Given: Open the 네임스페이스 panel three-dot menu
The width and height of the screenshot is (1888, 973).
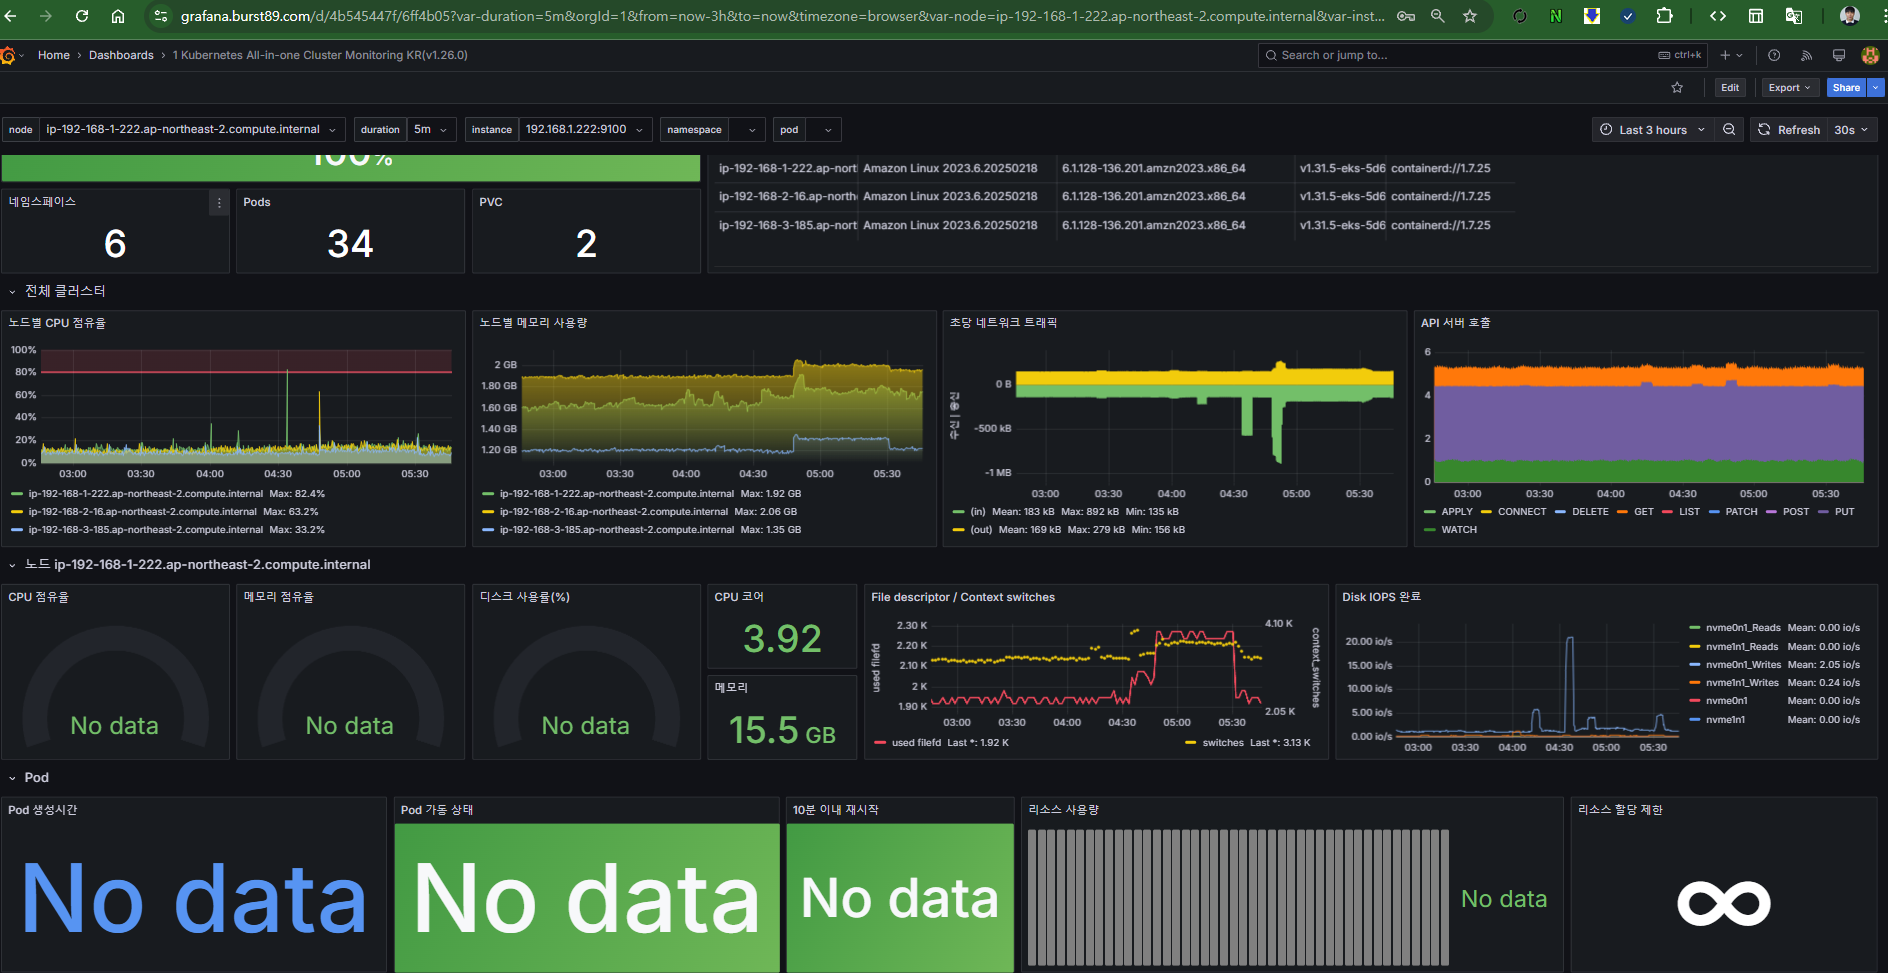Looking at the screenshot, I should (x=219, y=203).
